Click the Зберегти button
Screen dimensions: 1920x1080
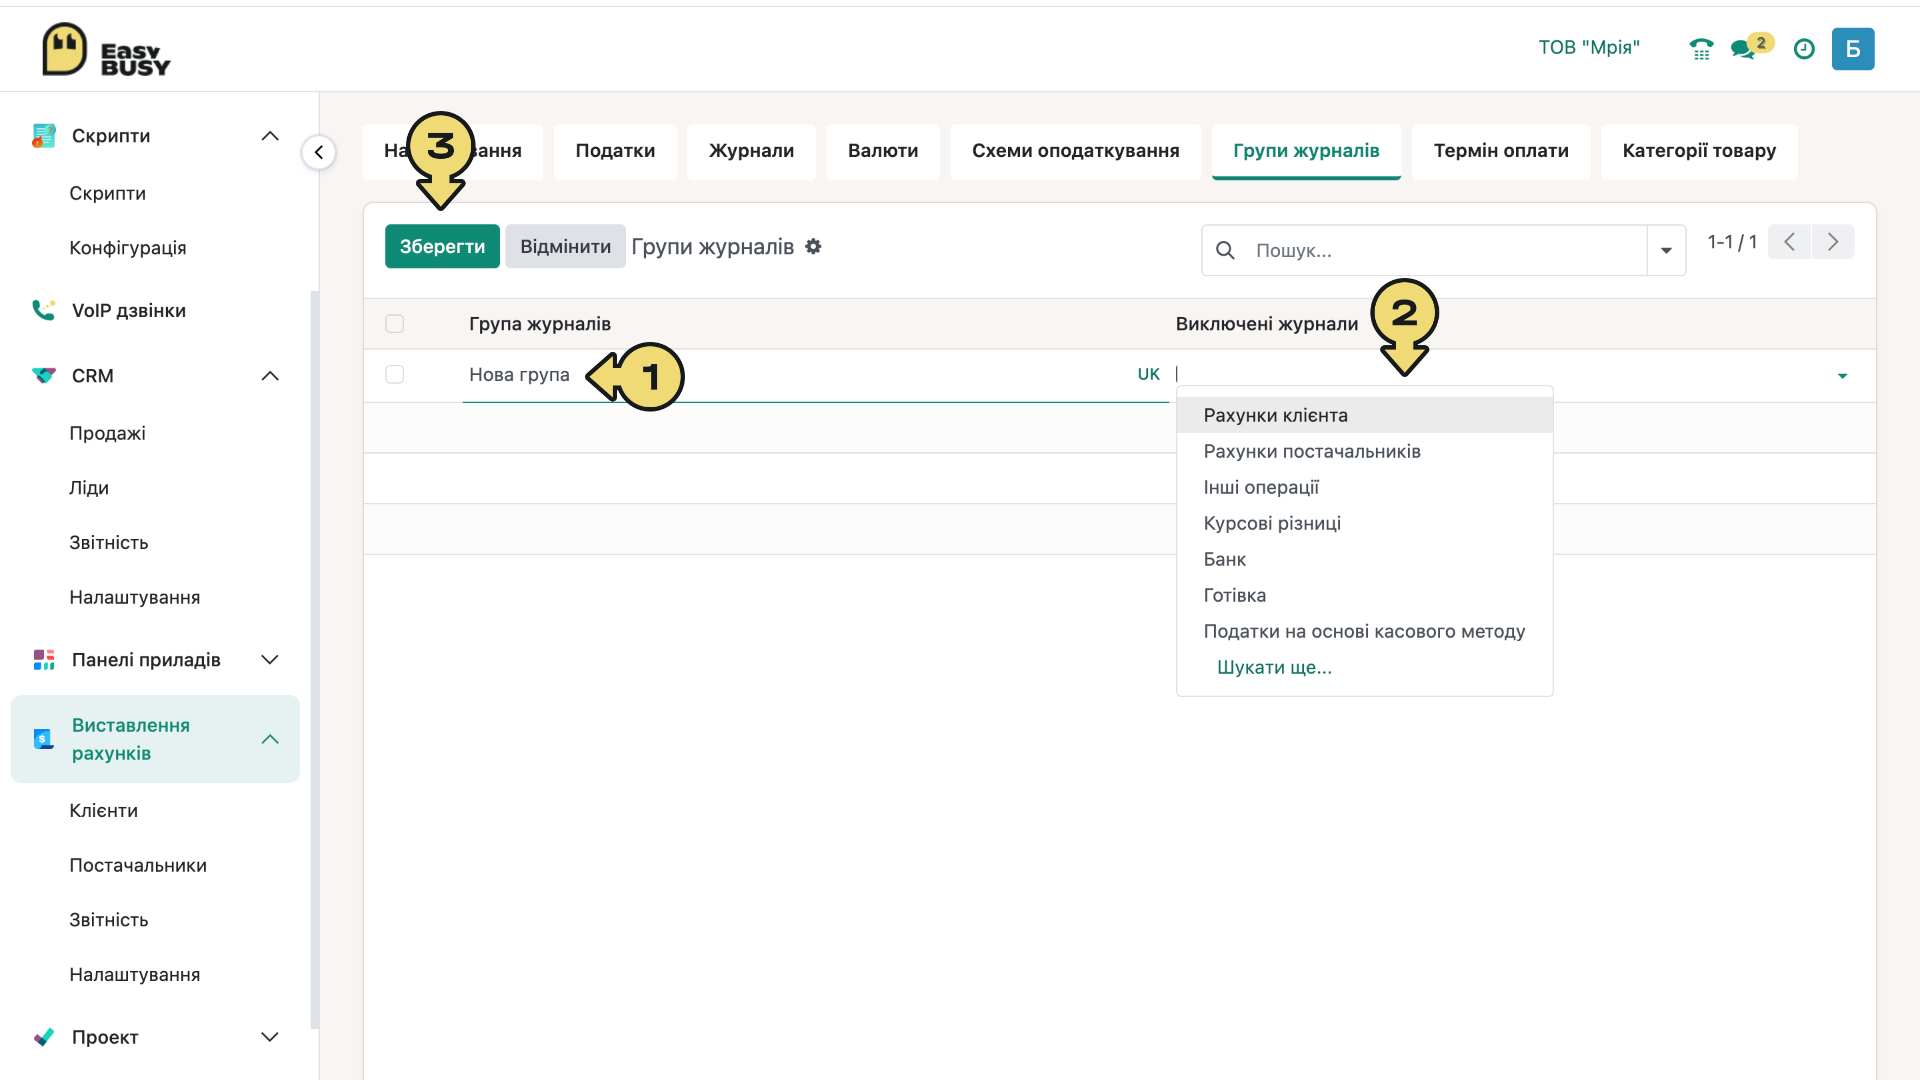click(442, 246)
